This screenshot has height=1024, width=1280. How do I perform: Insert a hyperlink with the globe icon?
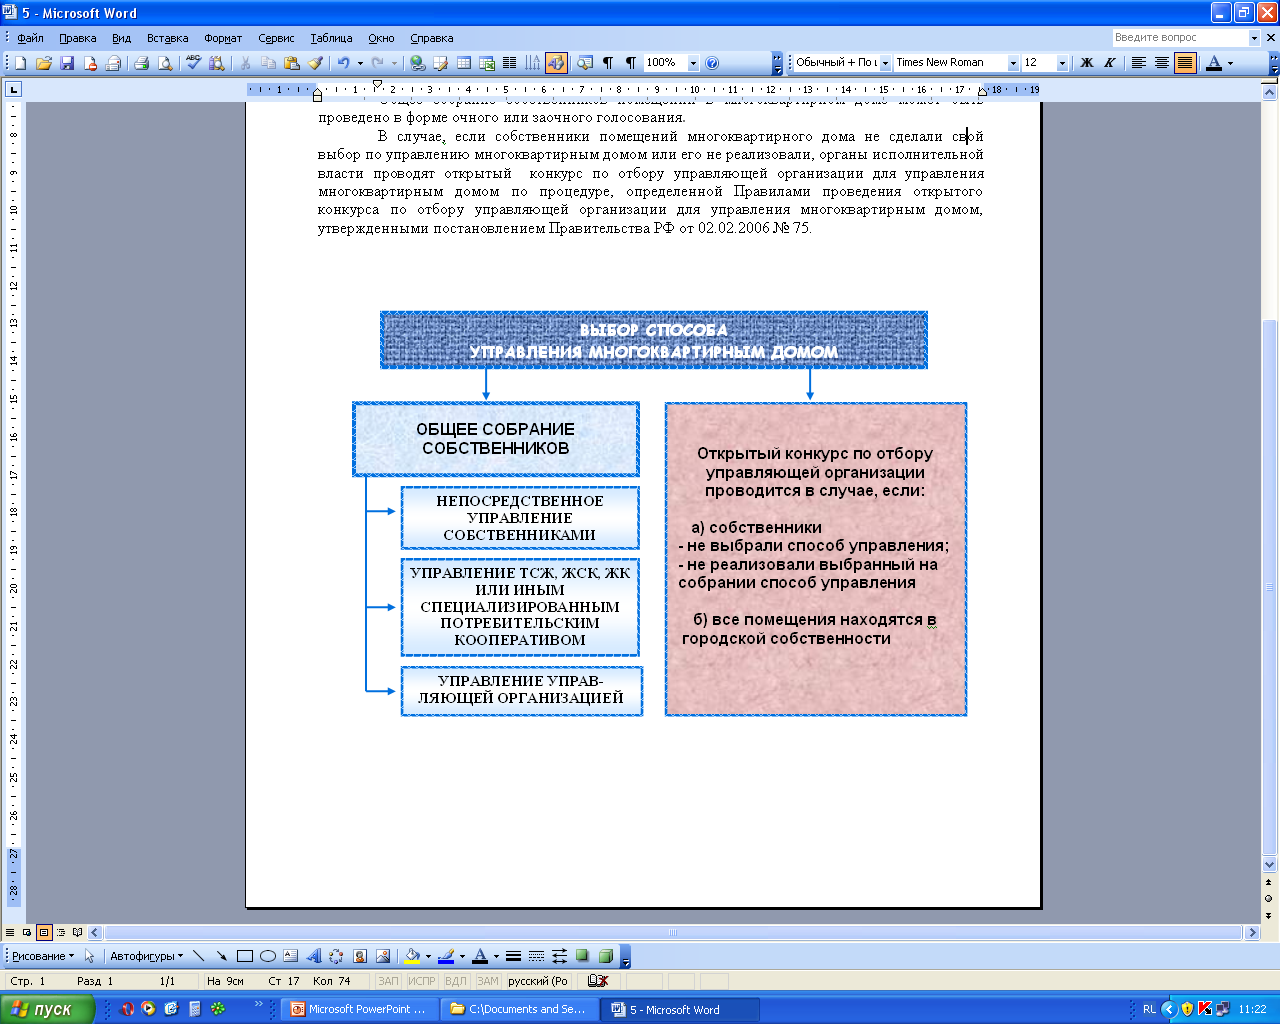[418, 62]
